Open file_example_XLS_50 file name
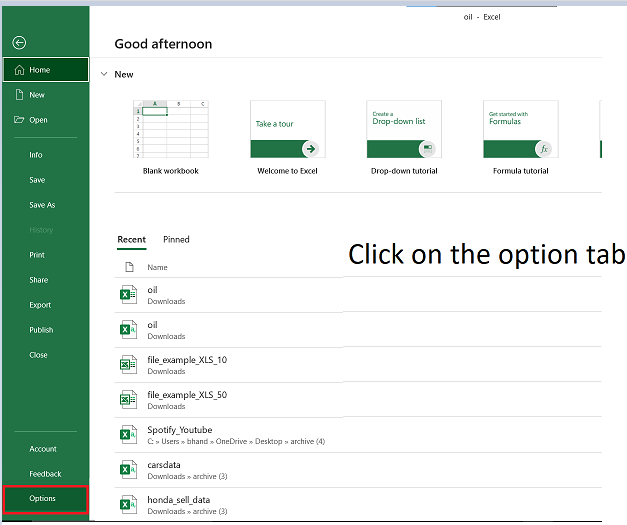Image resolution: width=627 pixels, height=525 pixels. [187, 395]
